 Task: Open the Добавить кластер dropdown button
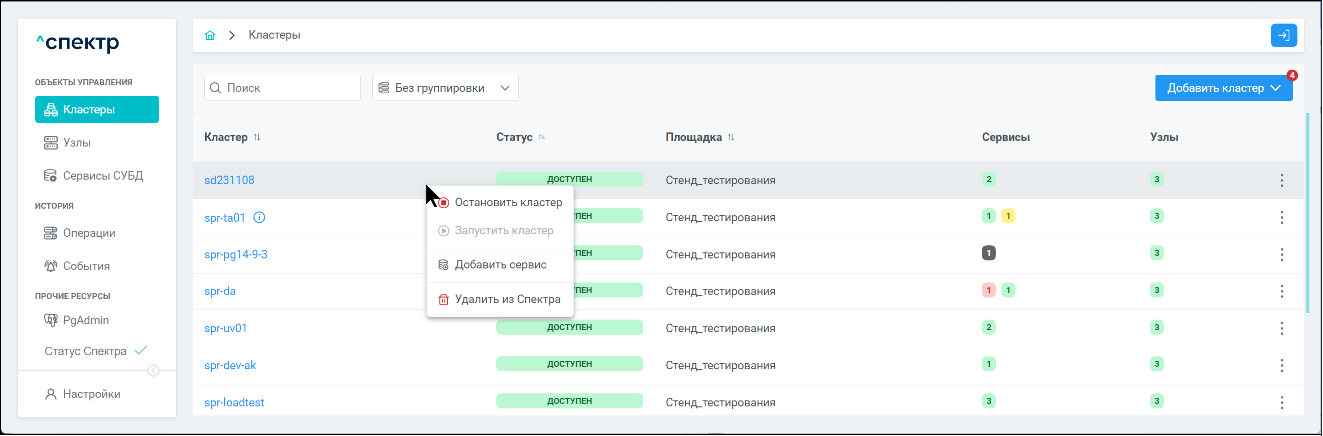pos(1223,88)
